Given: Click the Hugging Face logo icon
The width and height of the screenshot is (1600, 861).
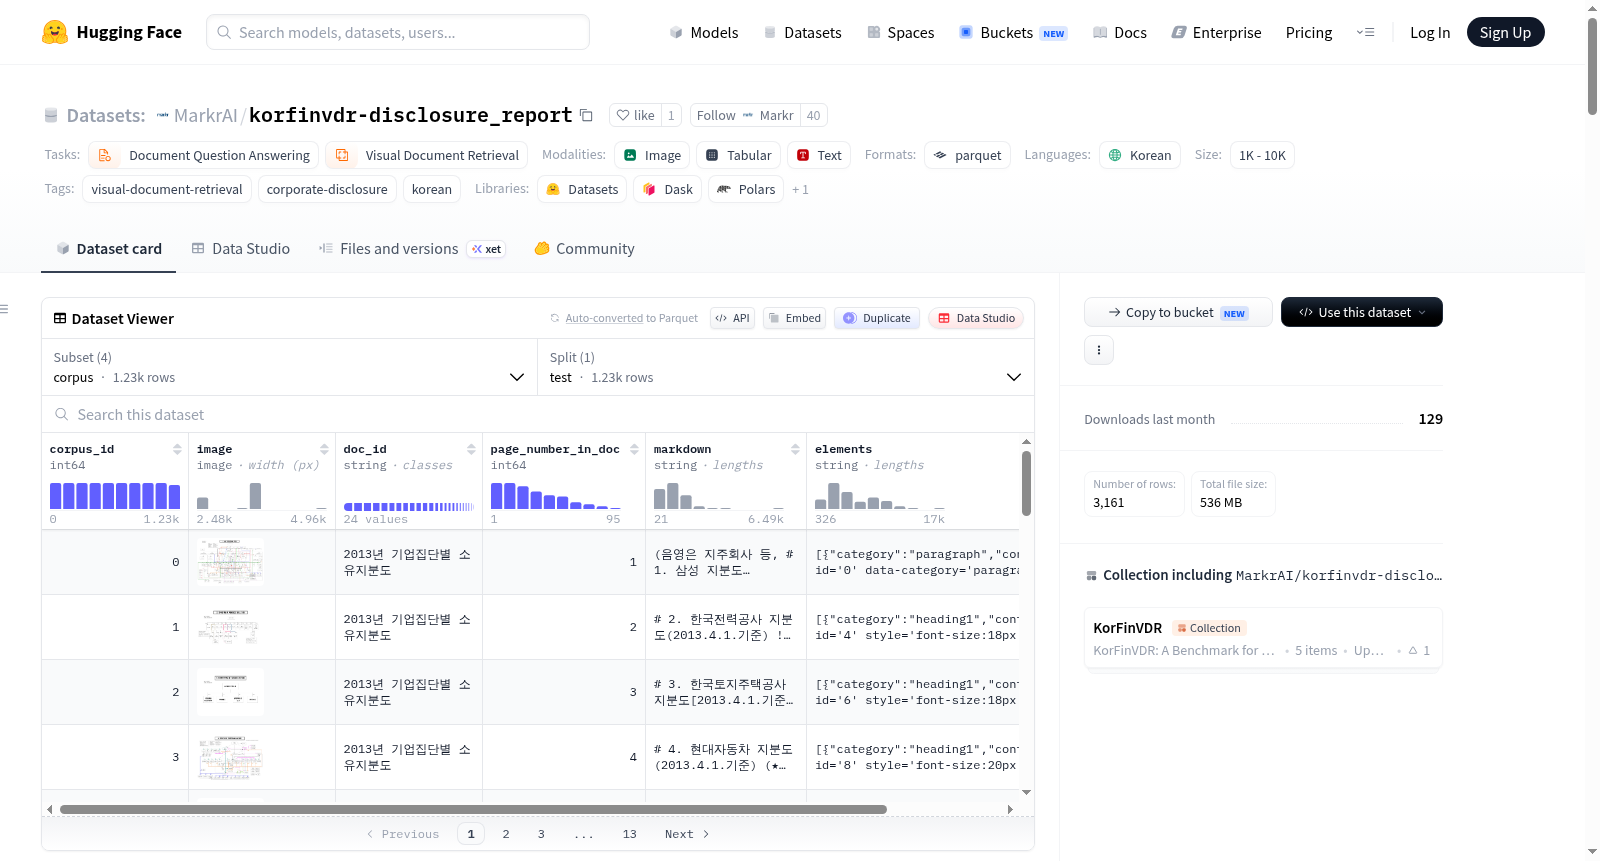Looking at the screenshot, I should (55, 32).
